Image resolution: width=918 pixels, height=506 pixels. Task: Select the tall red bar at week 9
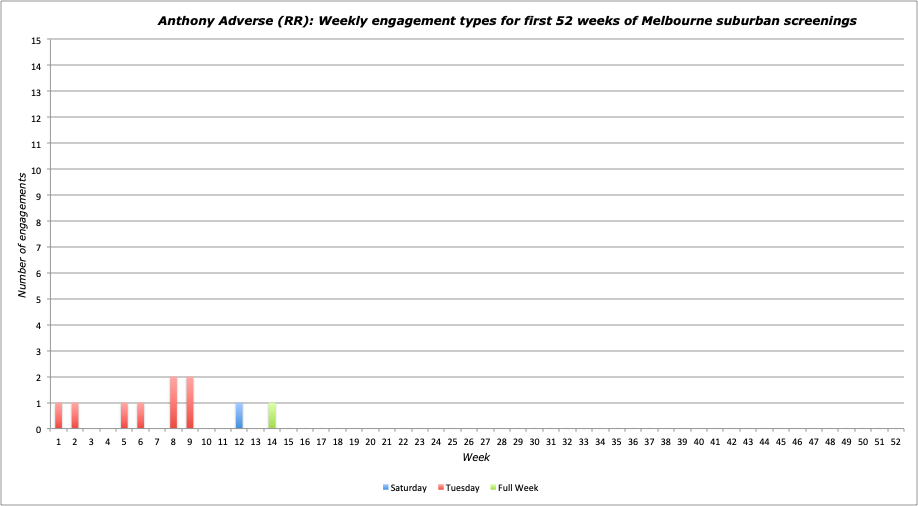coord(190,403)
